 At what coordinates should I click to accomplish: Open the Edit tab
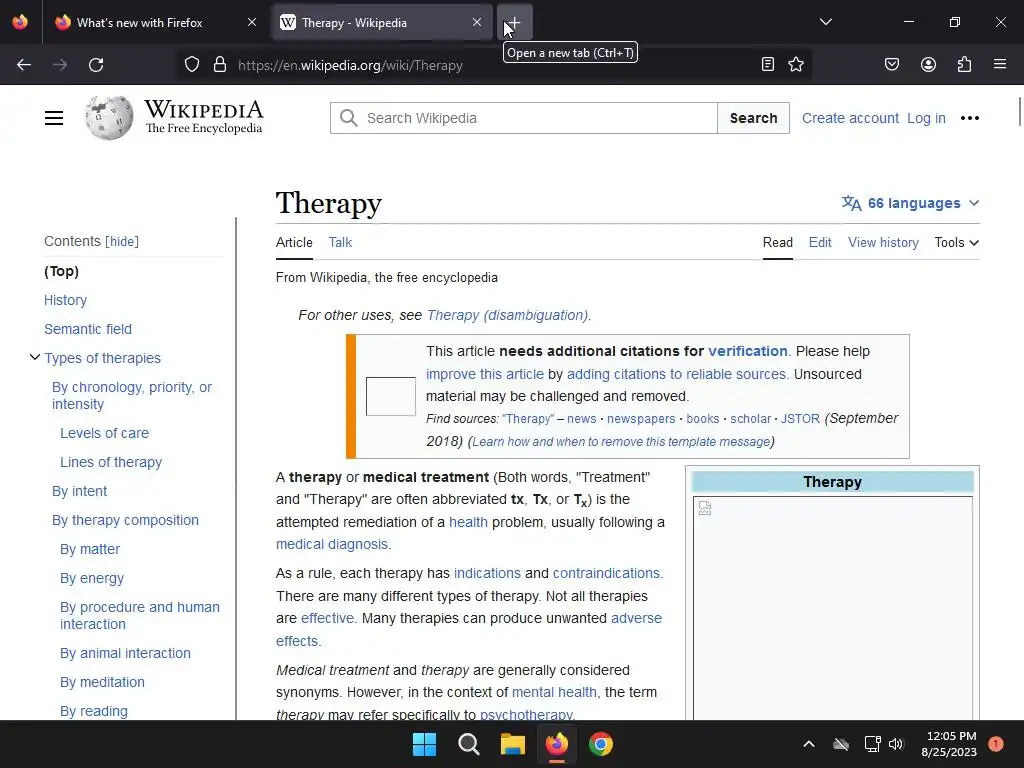coord(820,242)
